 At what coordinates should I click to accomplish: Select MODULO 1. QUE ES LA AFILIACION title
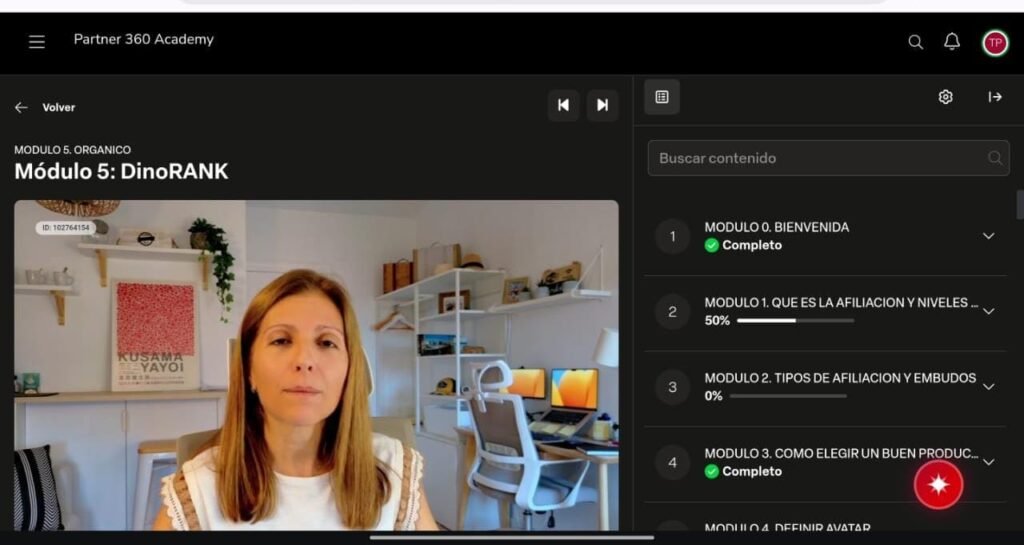(841, 302)
